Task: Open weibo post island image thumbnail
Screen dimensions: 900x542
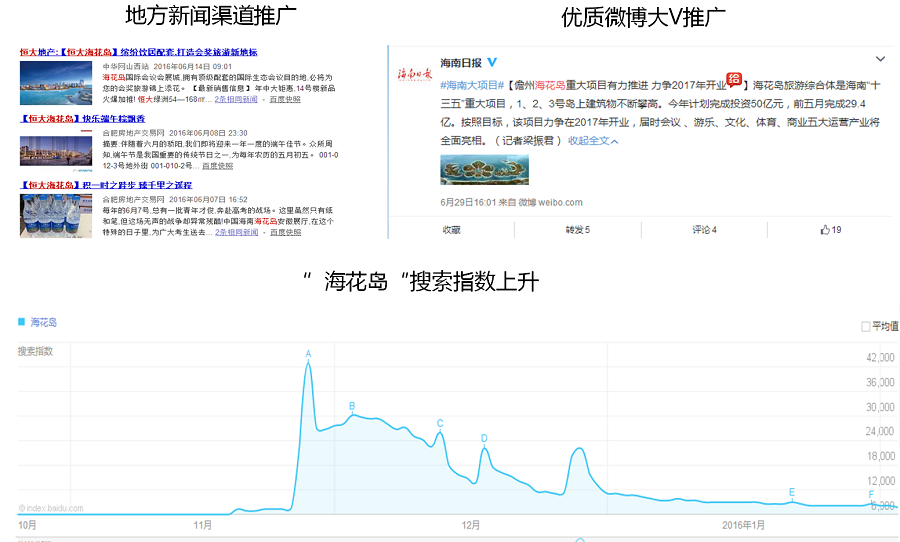Action: pos(484,170)
